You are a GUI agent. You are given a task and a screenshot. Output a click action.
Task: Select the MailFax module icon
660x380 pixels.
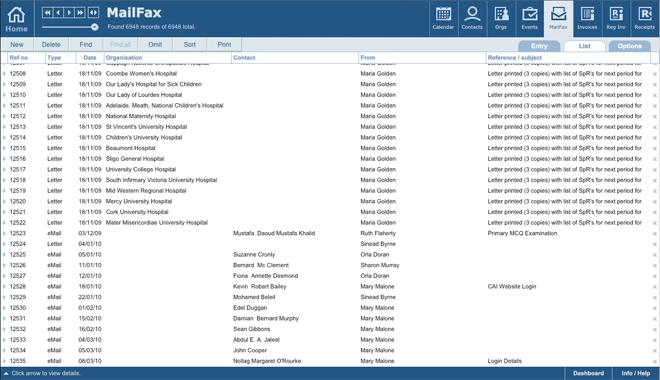558,19
